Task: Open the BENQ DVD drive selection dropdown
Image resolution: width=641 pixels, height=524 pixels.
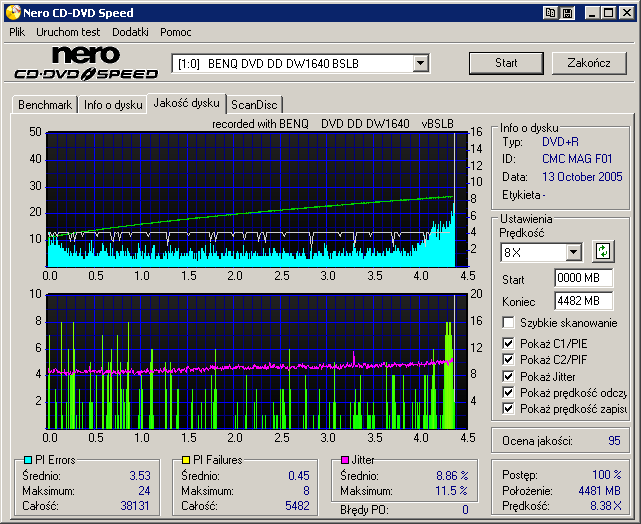Action: point(420,64)
